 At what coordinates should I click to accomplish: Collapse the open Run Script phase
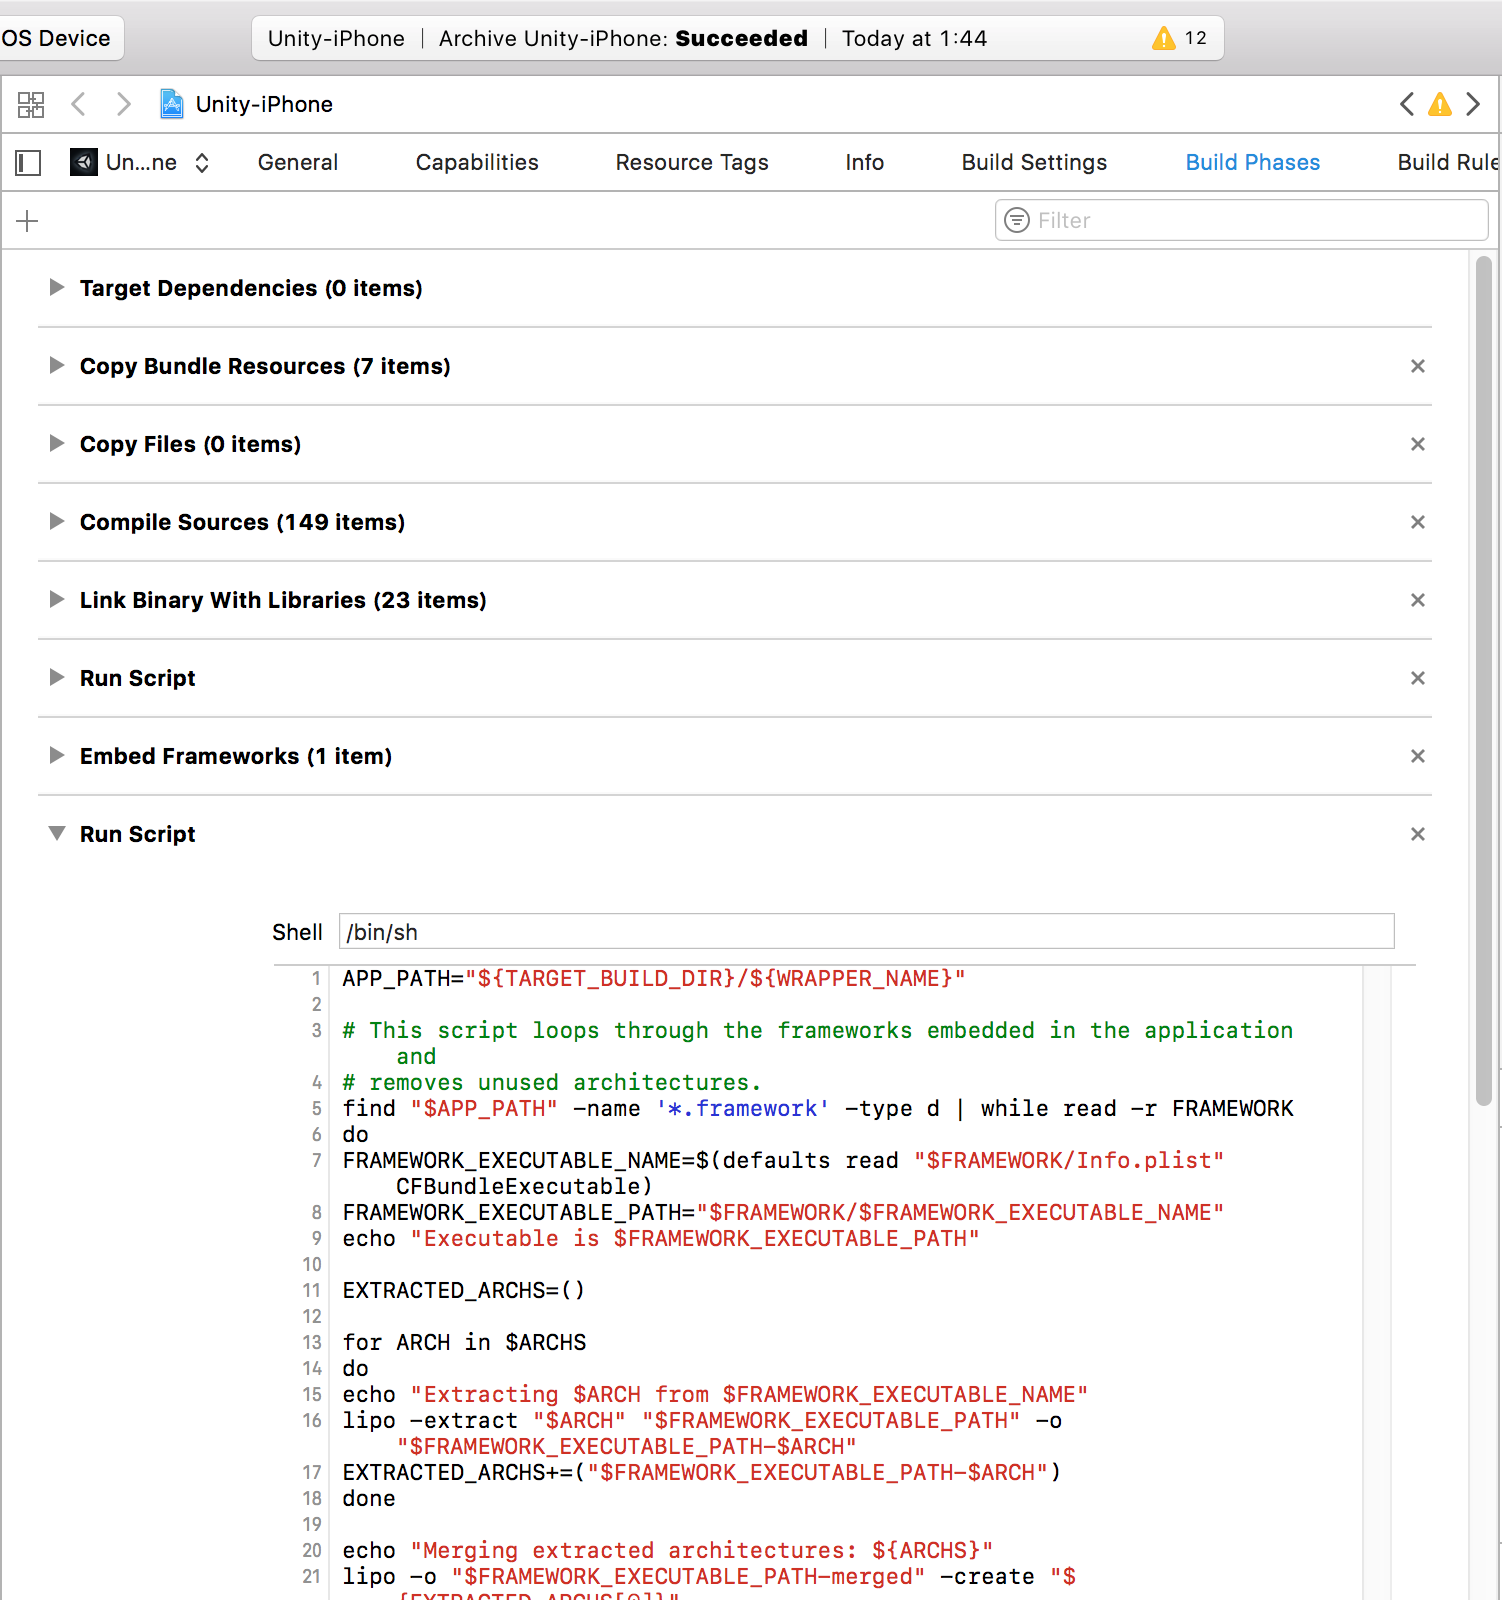pos(57,834)
